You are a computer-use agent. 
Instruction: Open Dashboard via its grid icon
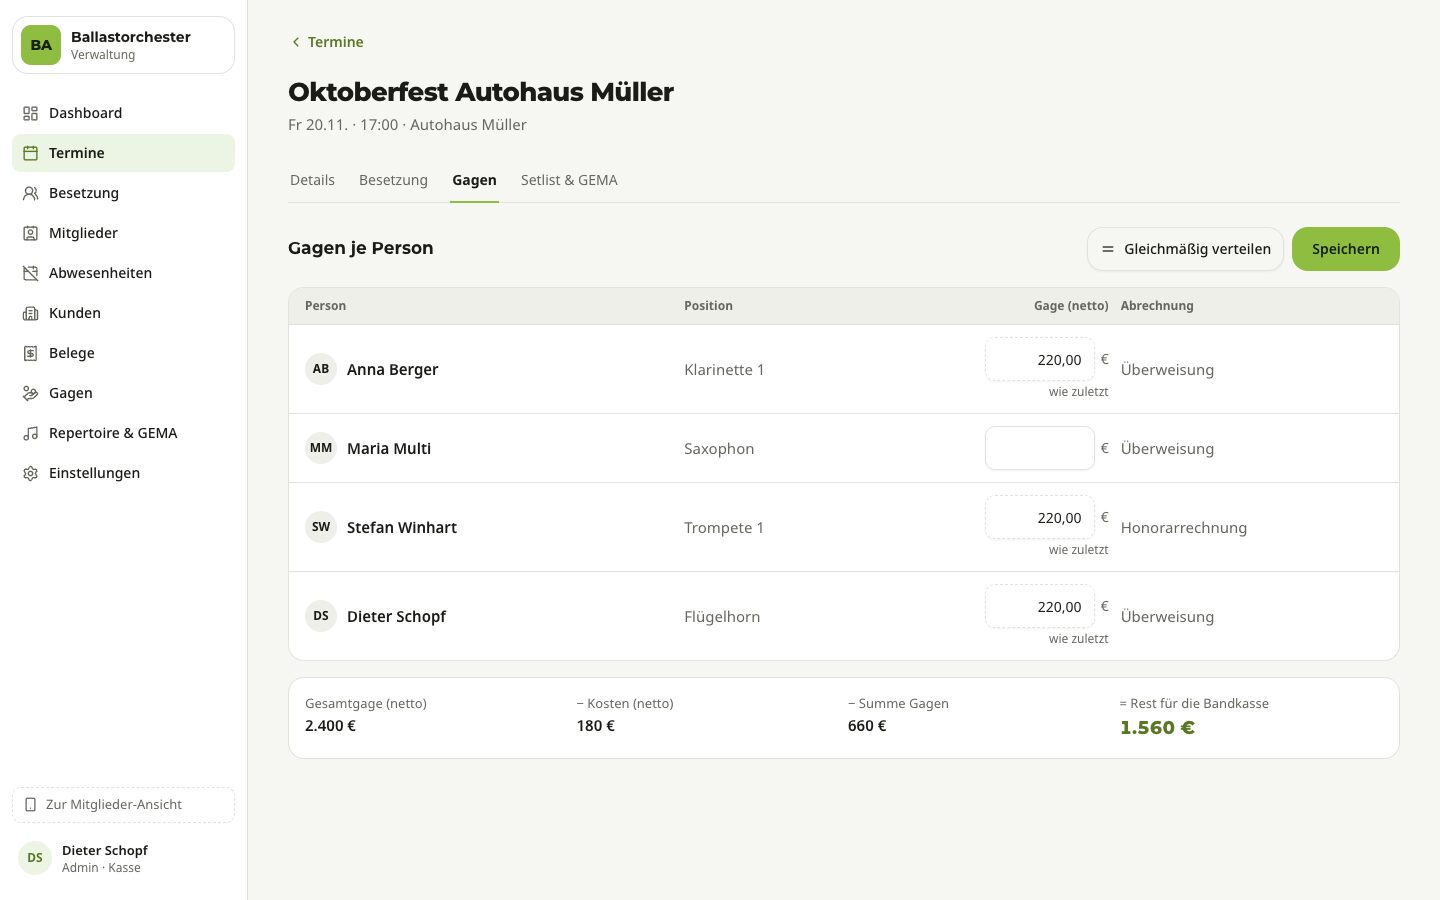coord(30,113)
